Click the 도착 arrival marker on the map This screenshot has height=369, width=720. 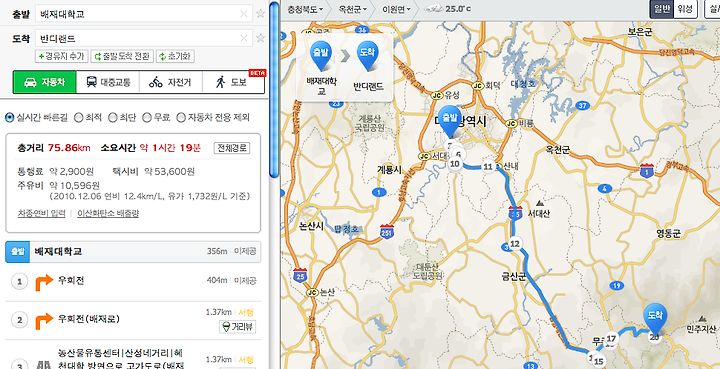coord(654,318)
